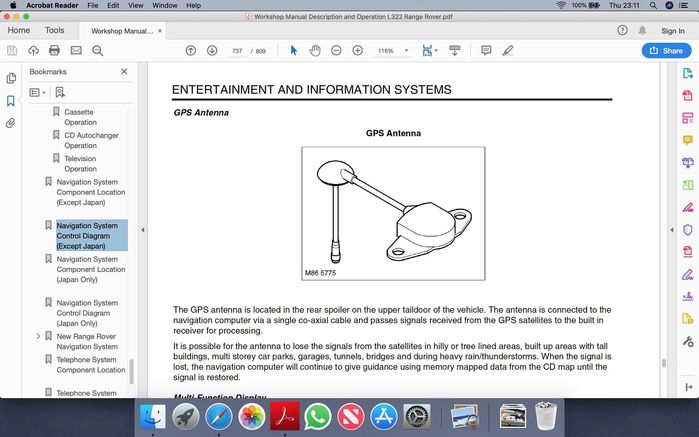
Task: Open the 116% zoom level dropdown
Action: 392,51
